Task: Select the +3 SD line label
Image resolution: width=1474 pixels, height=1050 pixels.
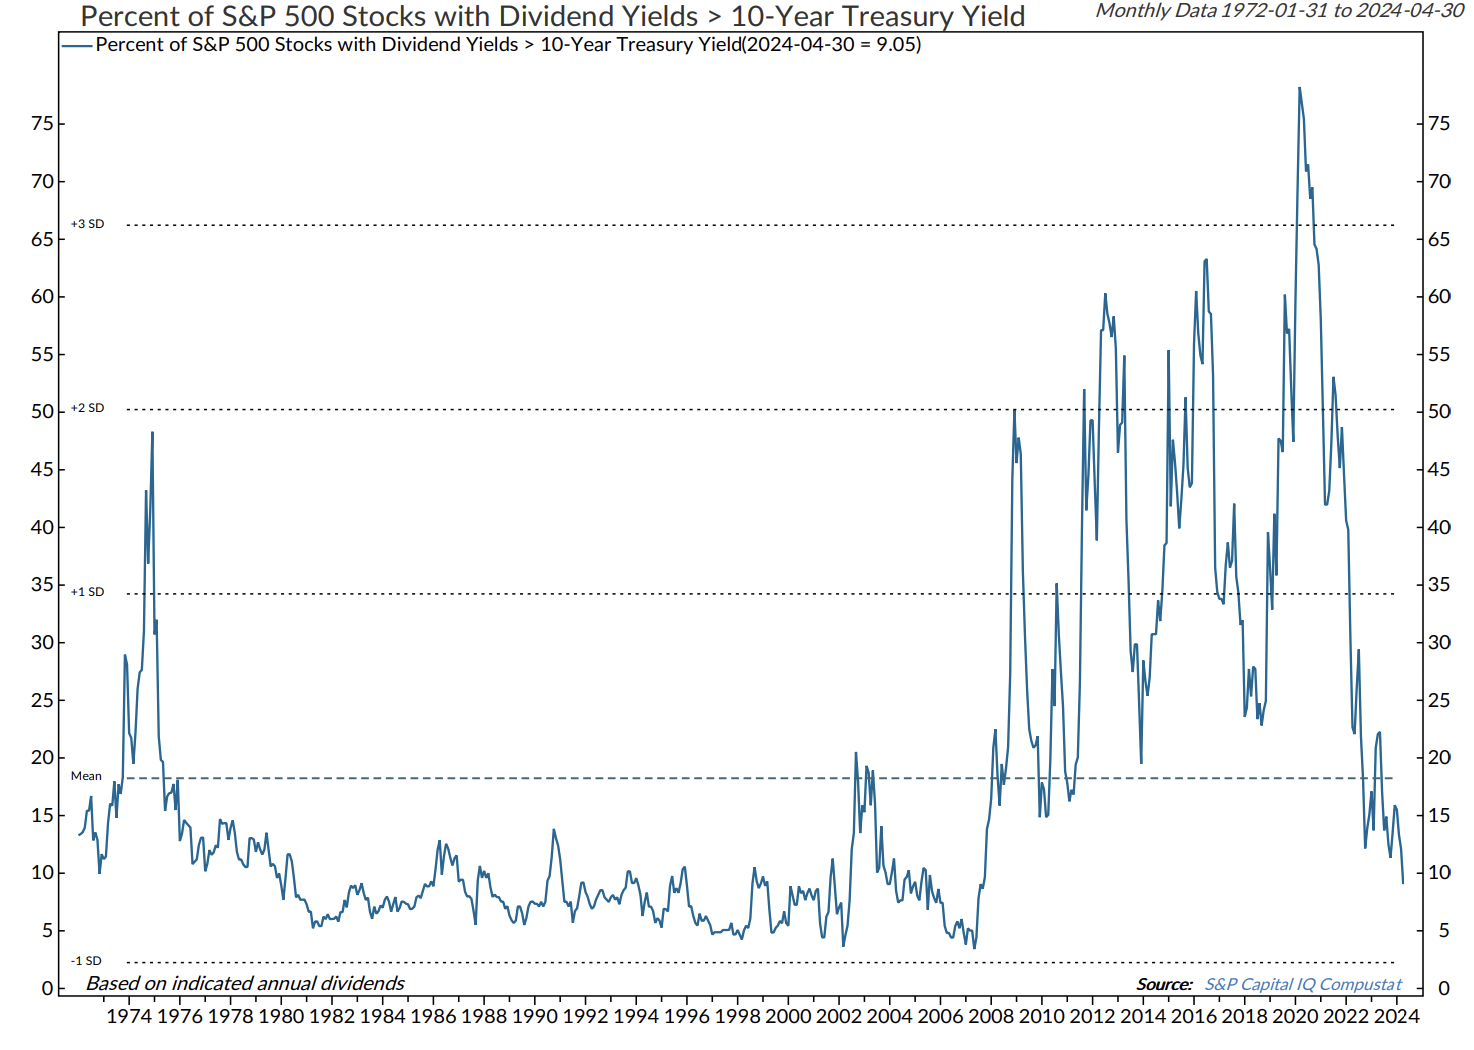Action: tap(87, 224)
